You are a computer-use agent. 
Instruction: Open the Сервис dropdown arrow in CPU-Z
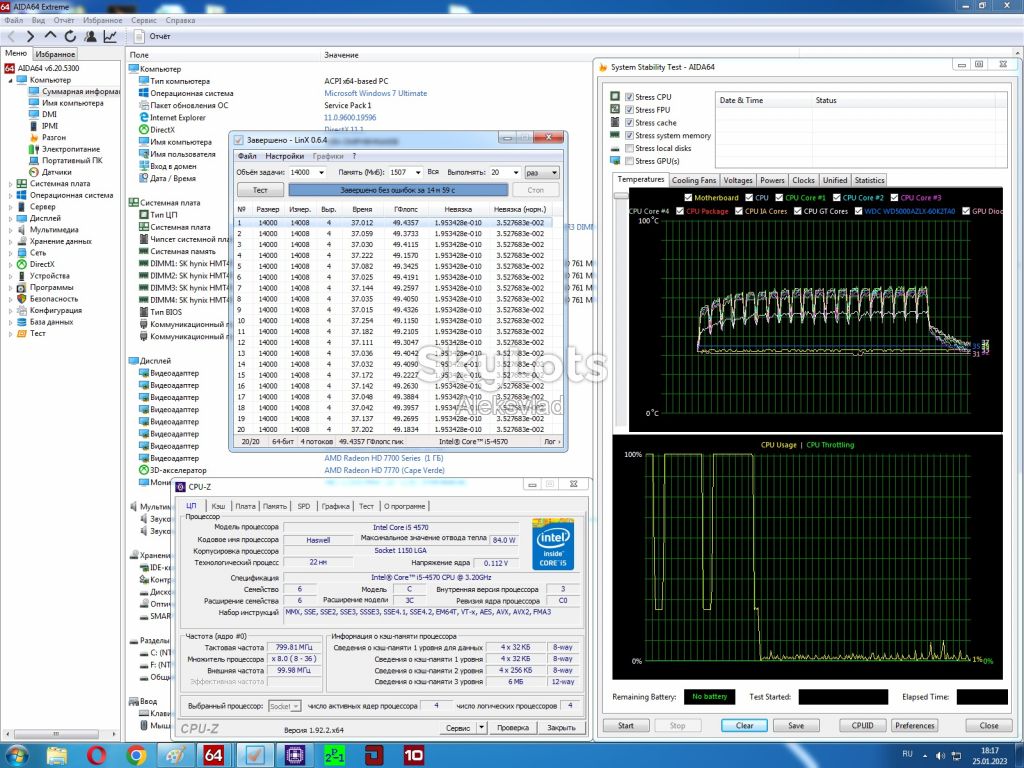(481, 727)
